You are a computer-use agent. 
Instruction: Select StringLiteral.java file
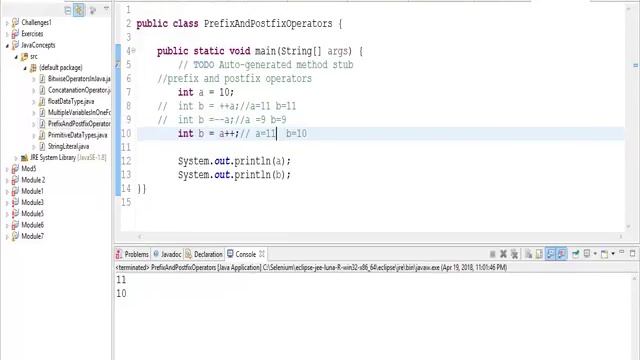(x=68, y=146)
